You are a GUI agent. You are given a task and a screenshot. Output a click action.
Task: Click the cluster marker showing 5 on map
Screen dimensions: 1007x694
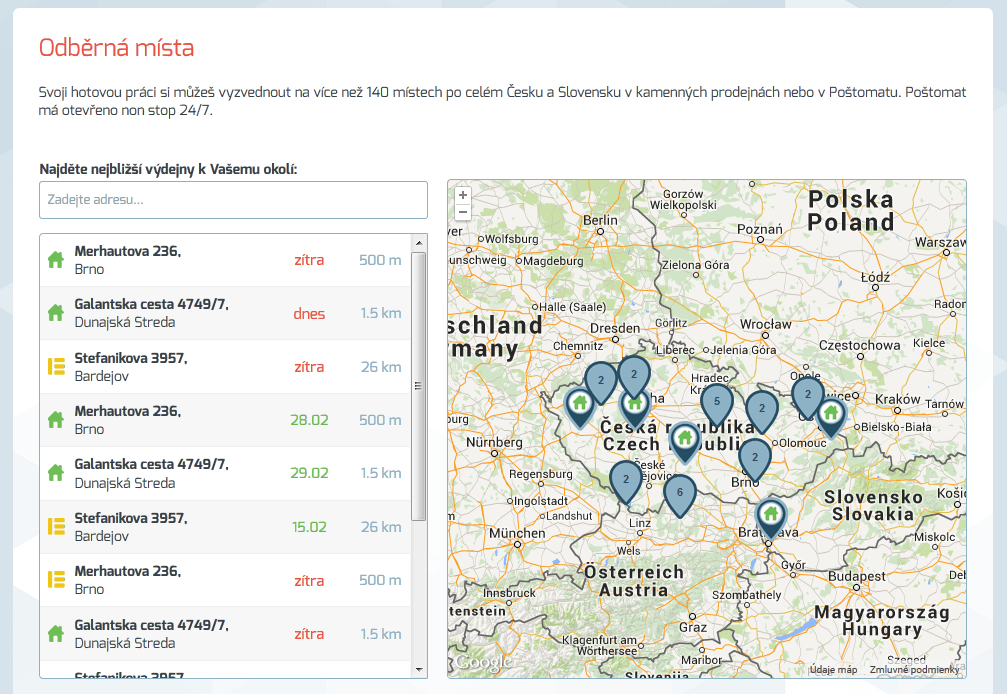[x=717, y=404]
